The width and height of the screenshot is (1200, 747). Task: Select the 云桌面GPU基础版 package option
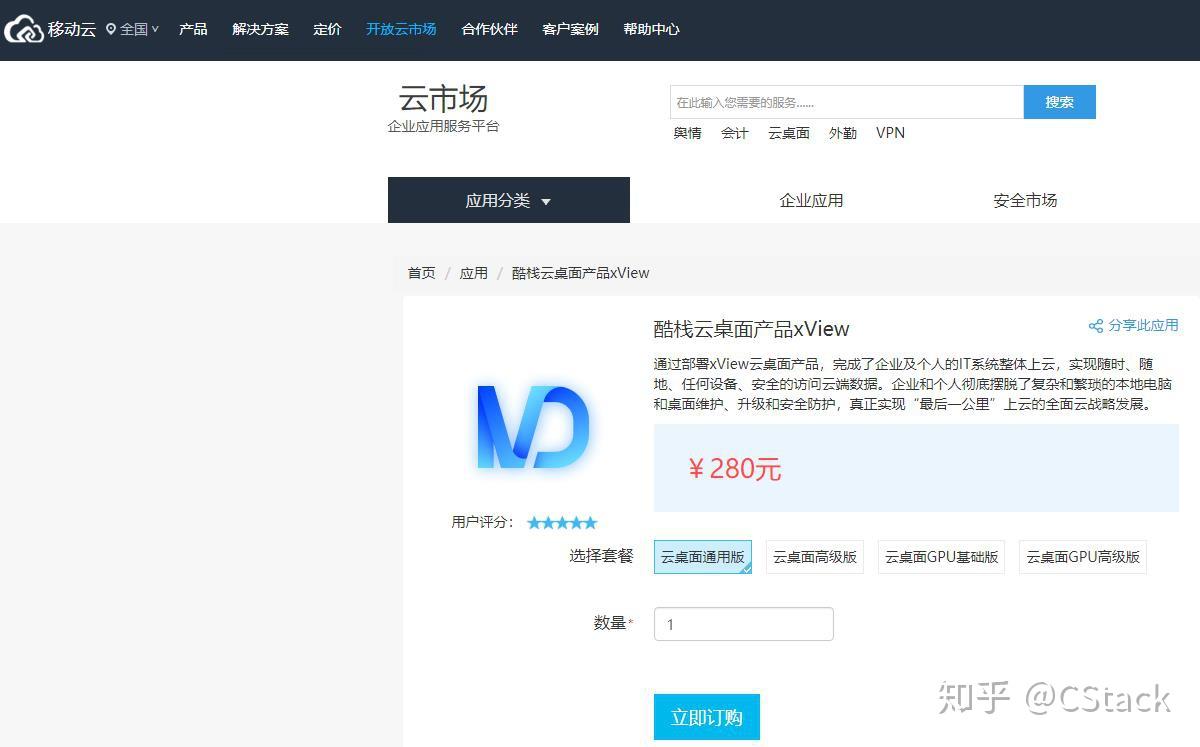pos(941,557)
